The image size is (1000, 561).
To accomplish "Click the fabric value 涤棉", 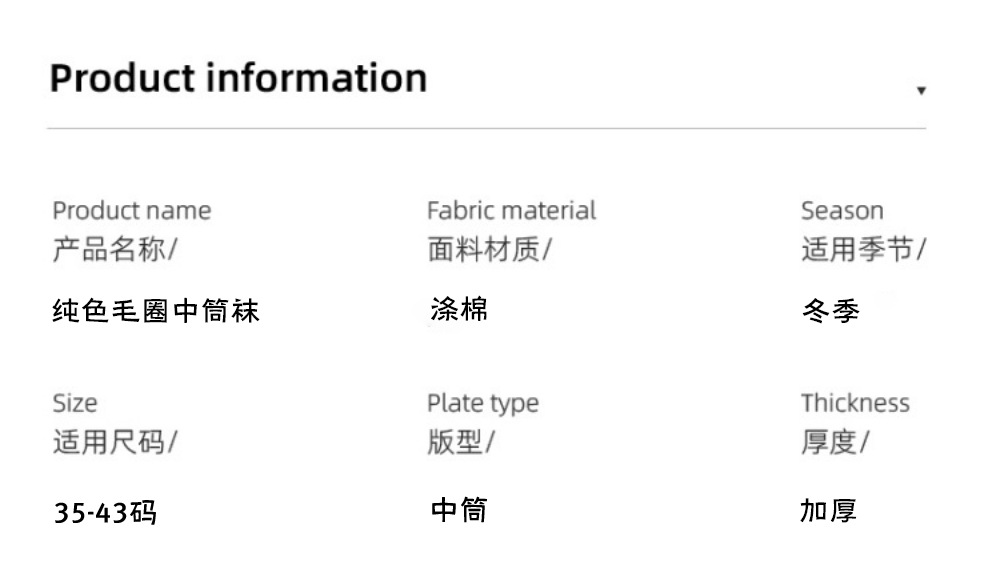I will click(459, 310).
